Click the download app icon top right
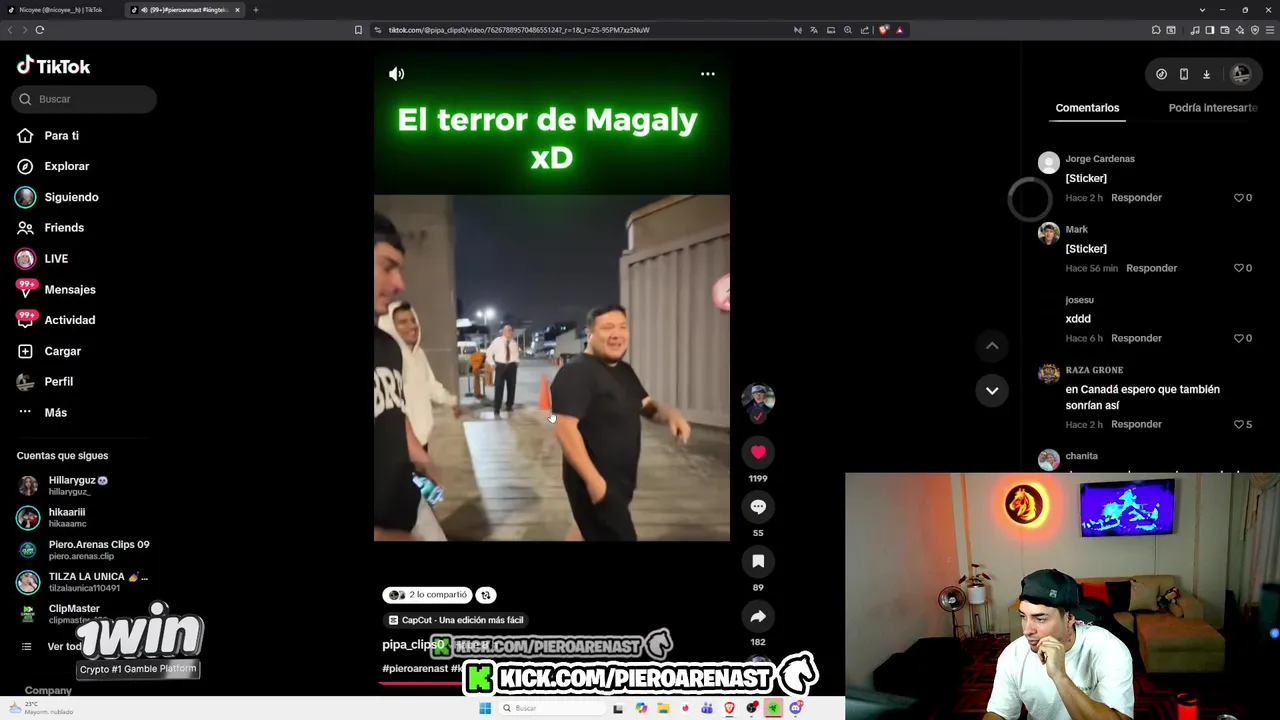Screen dimensions: 1280x720 pos(1206,74)
